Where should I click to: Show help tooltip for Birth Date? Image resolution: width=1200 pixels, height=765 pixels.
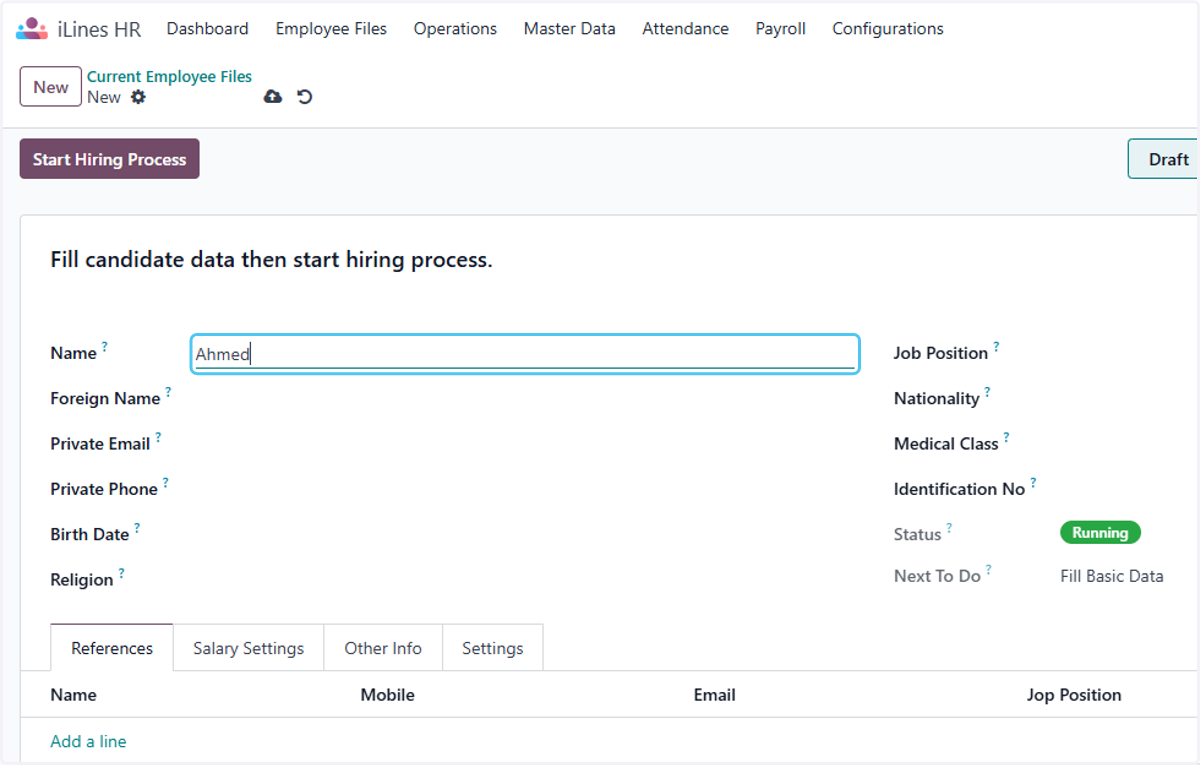point(137,527)
